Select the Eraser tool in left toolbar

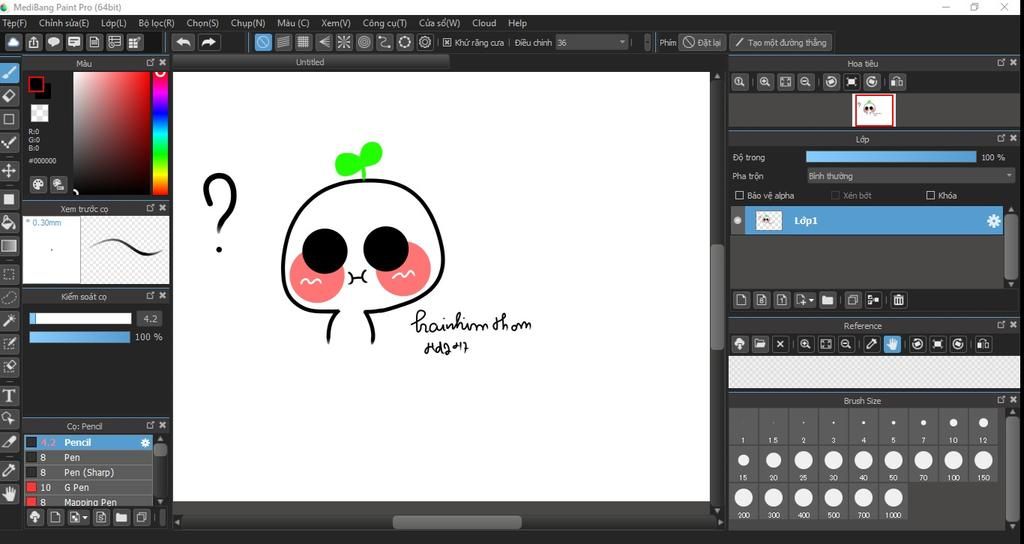9,96
